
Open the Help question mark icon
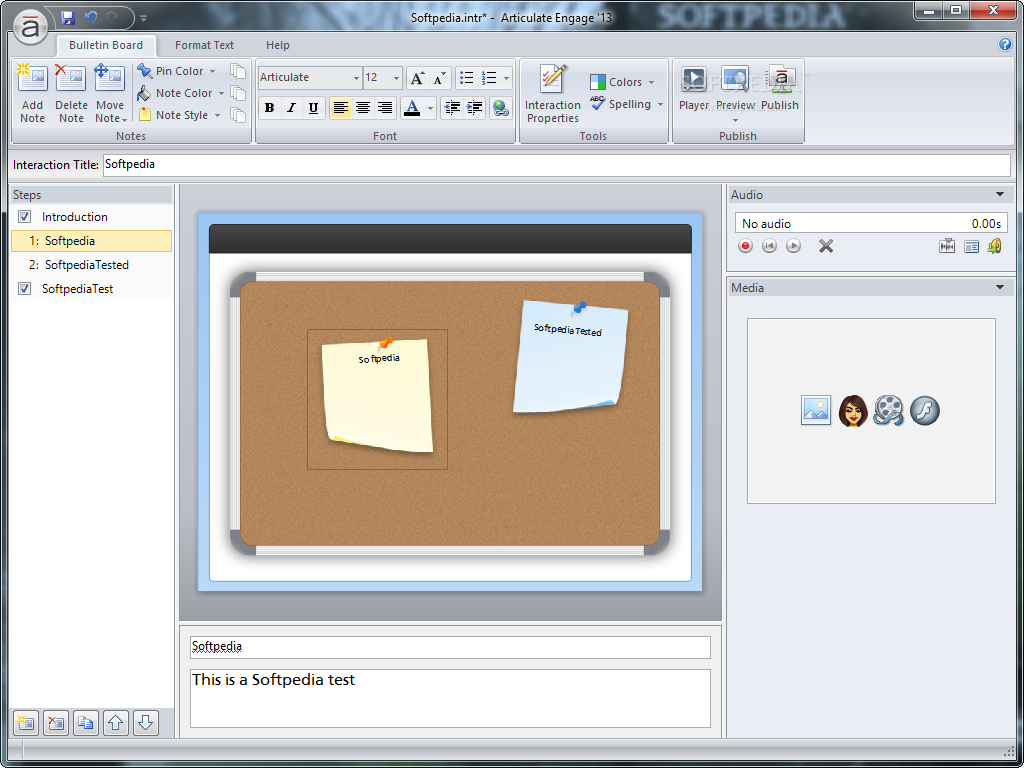click(1004, 44)
